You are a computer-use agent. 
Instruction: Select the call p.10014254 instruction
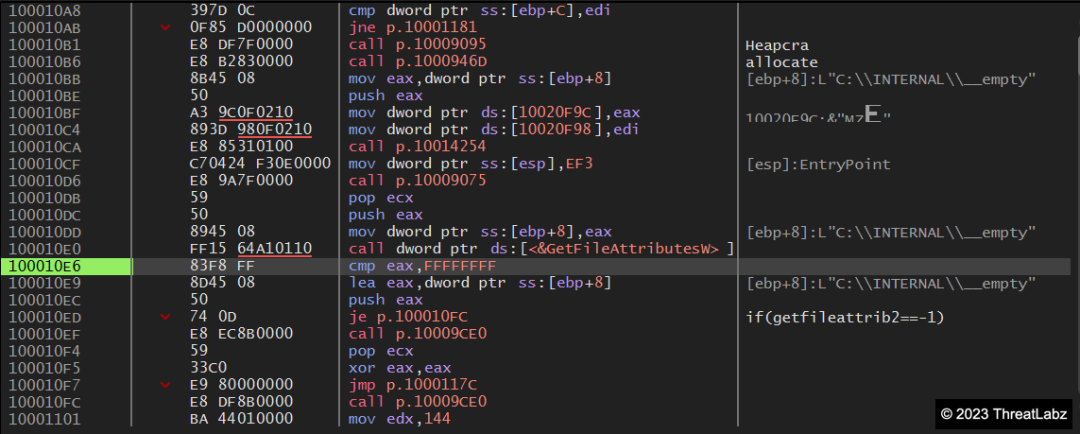point(418,146)
